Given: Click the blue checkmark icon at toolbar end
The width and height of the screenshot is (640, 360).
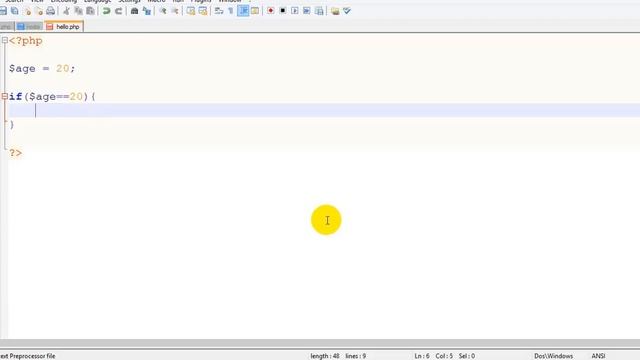Looking at the screenshot, I should pyautogui.click(x=347, y=11).
